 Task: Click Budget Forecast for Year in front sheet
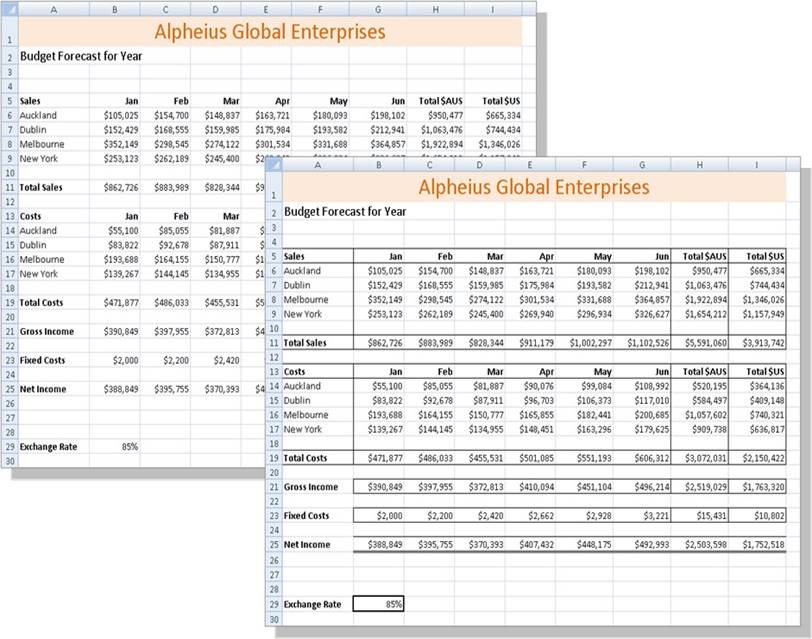pyautogui.click(x=345, y=212)
